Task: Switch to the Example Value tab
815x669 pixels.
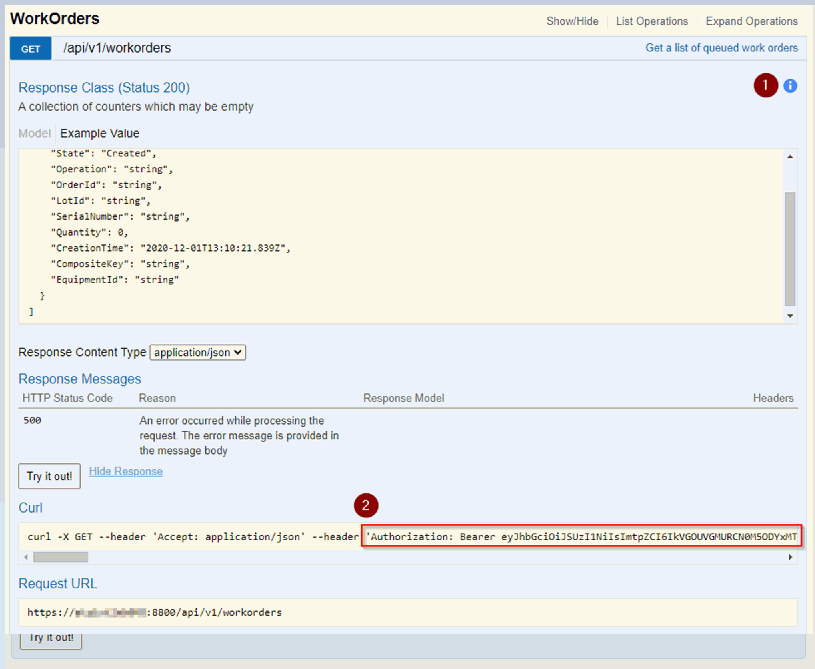Action: pyautogui.click(x=100, y=133)
